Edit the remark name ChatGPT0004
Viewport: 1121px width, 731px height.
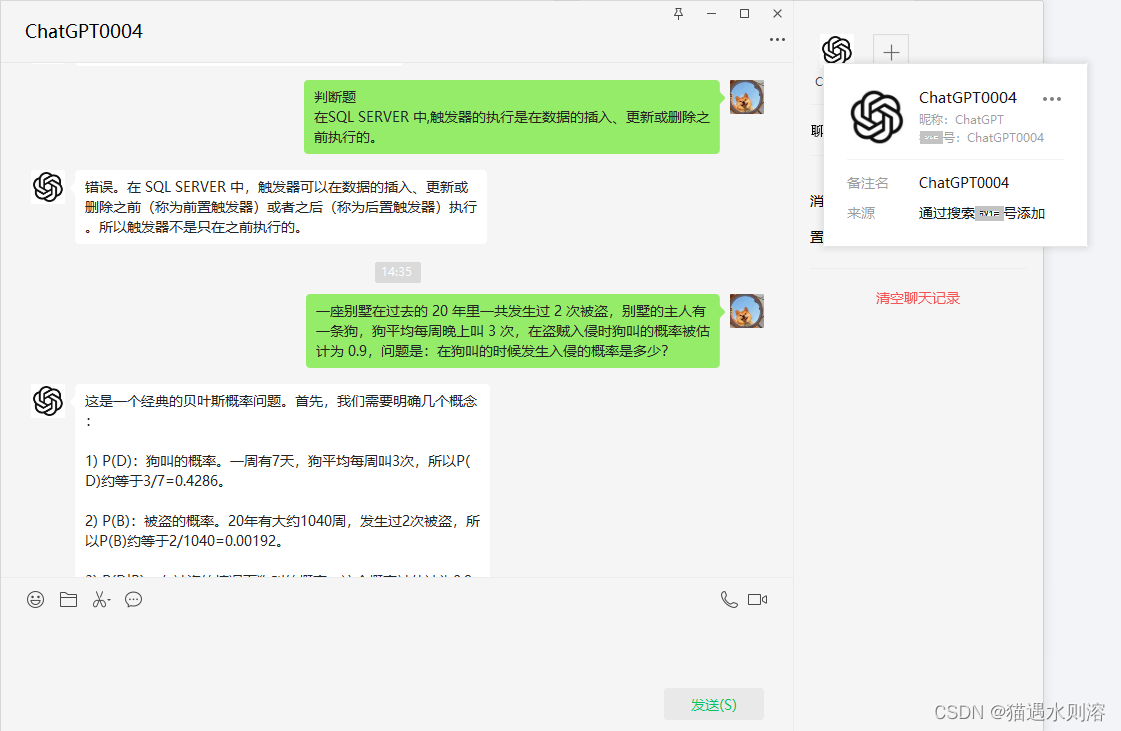coord(964,183)
